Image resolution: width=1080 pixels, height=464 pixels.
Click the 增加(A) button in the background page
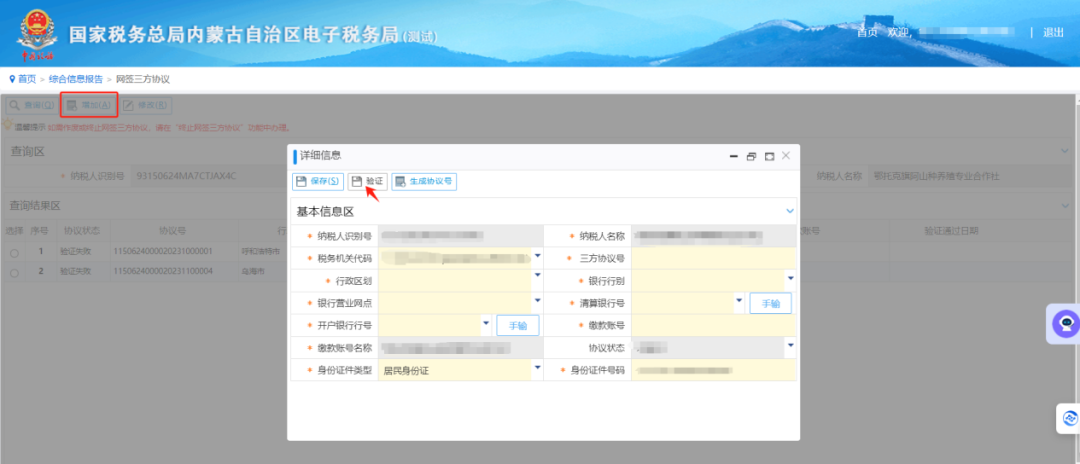click(x=89, y=105)
